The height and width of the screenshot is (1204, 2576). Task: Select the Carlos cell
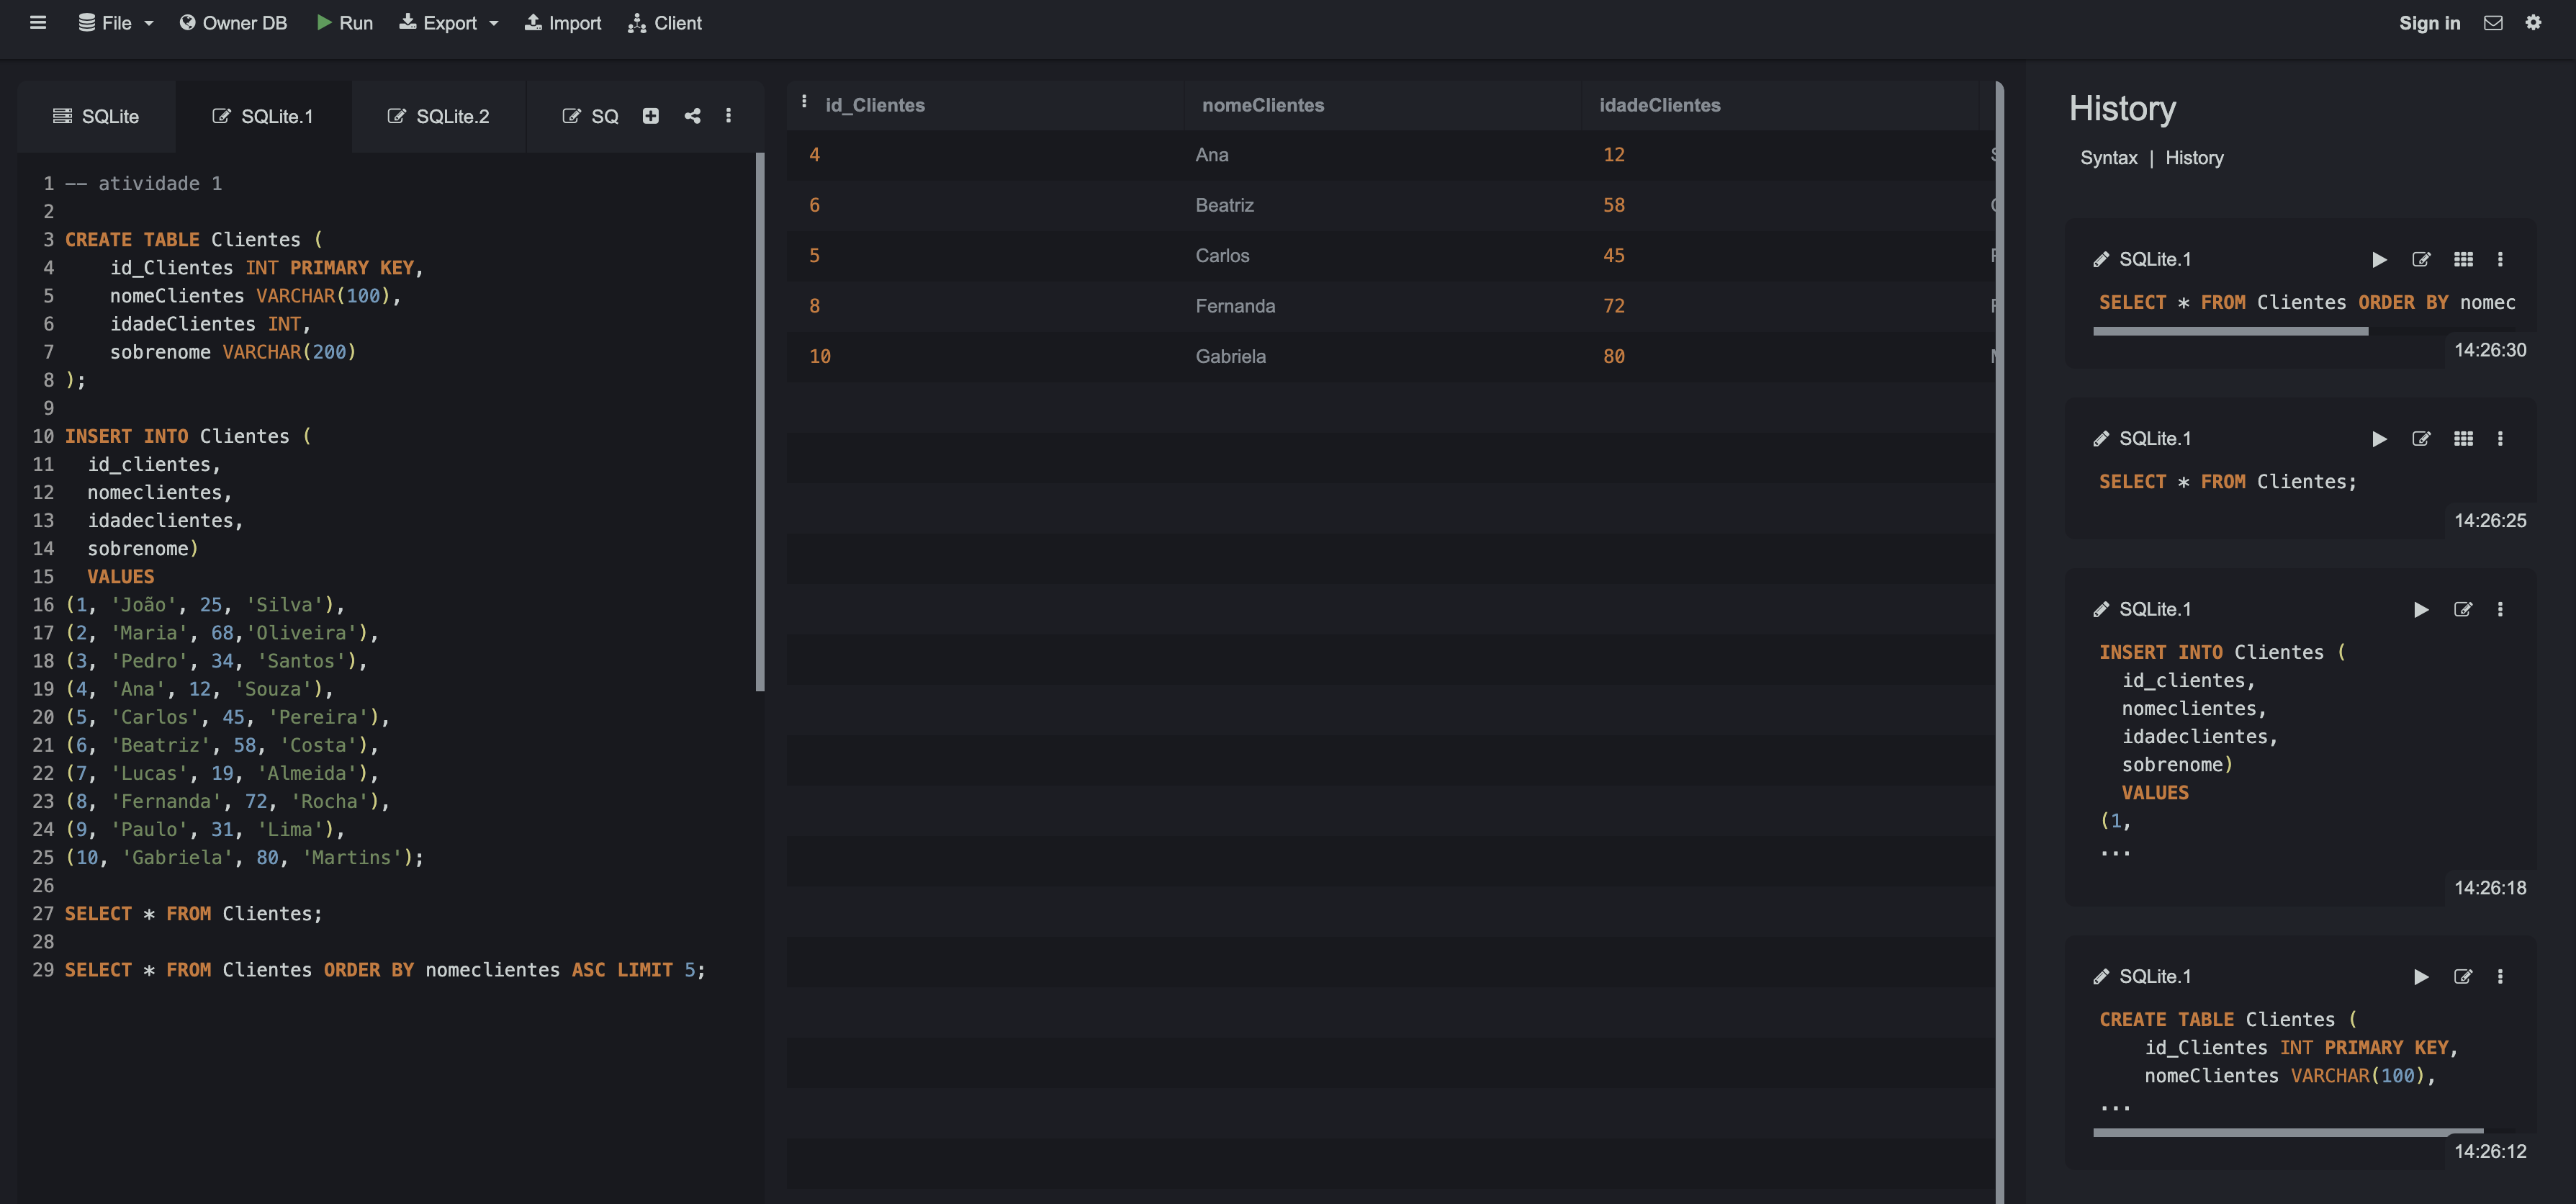1222,255
